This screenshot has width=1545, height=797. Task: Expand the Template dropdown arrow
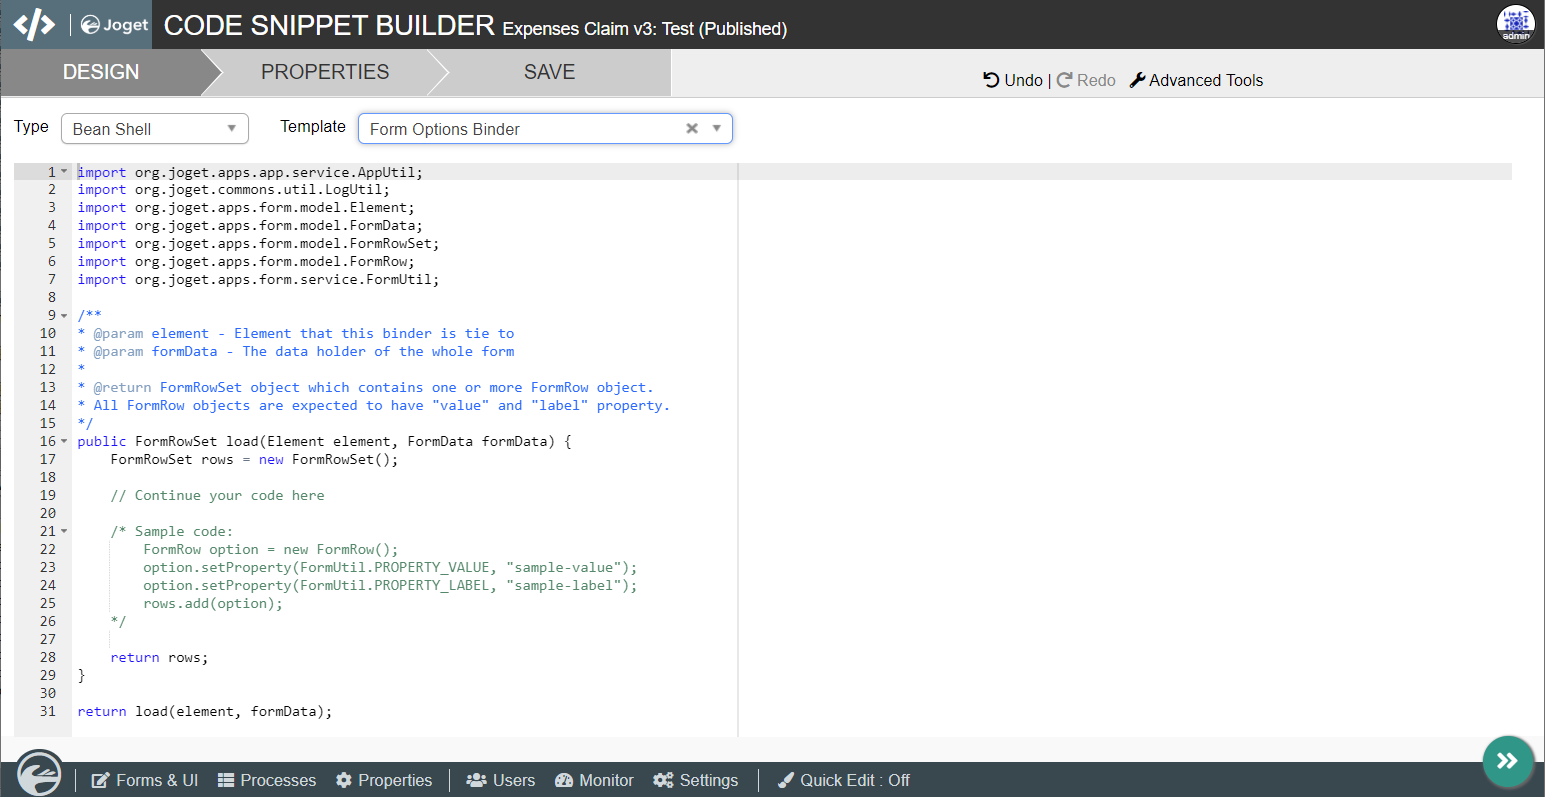(x=716, y=129)
